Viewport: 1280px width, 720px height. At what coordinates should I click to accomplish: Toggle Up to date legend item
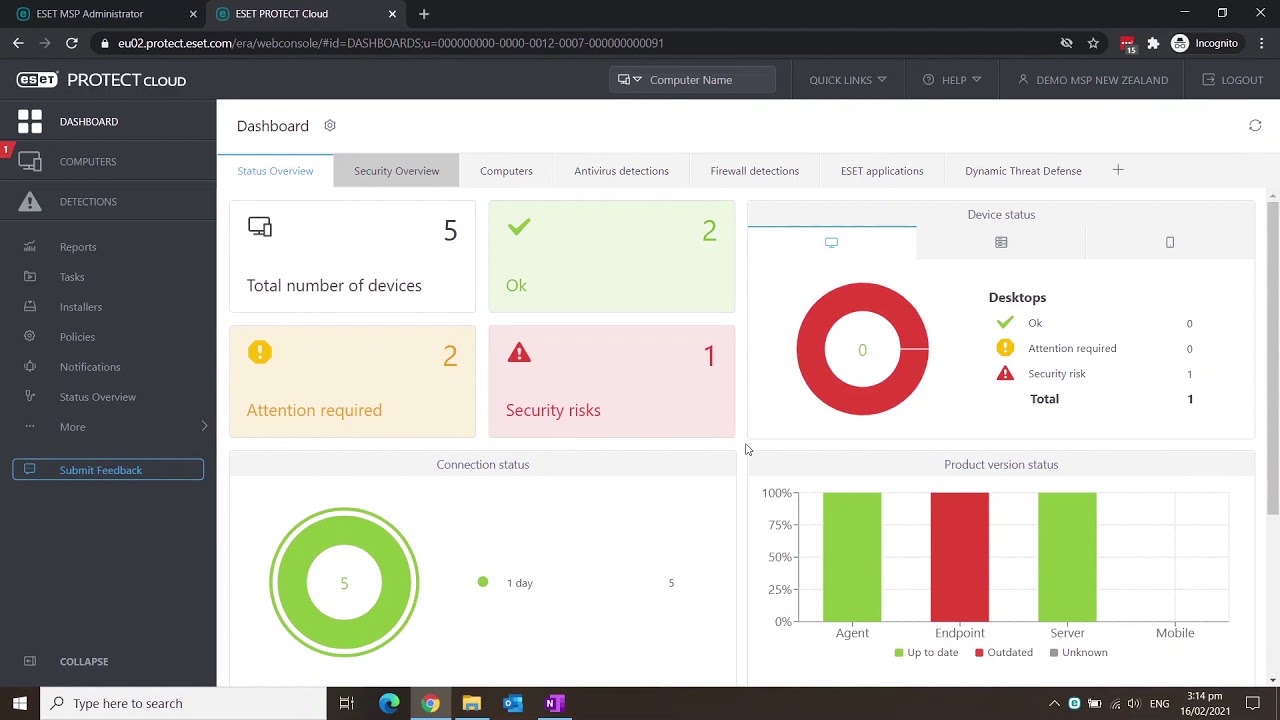[x=926, y=653]
